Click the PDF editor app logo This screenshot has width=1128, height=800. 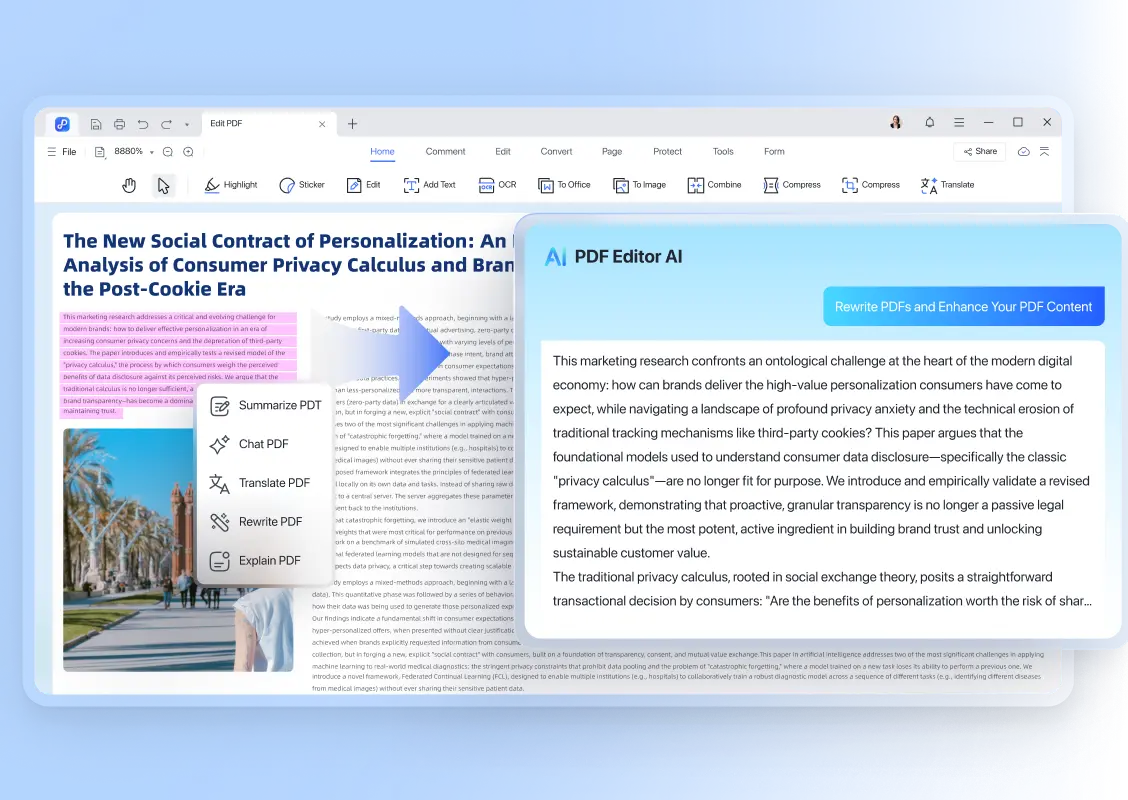[63, 124]
